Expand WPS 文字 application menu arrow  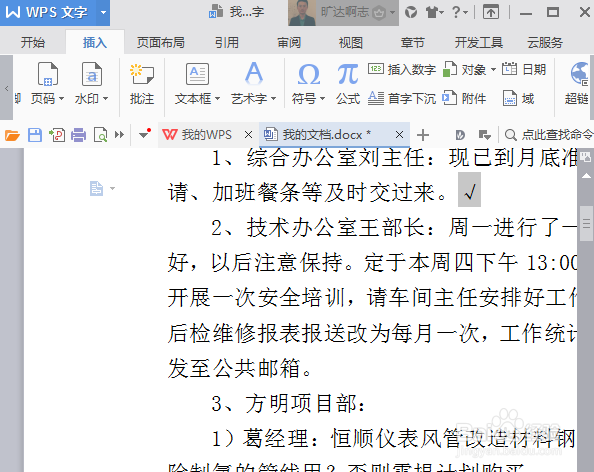103,13
